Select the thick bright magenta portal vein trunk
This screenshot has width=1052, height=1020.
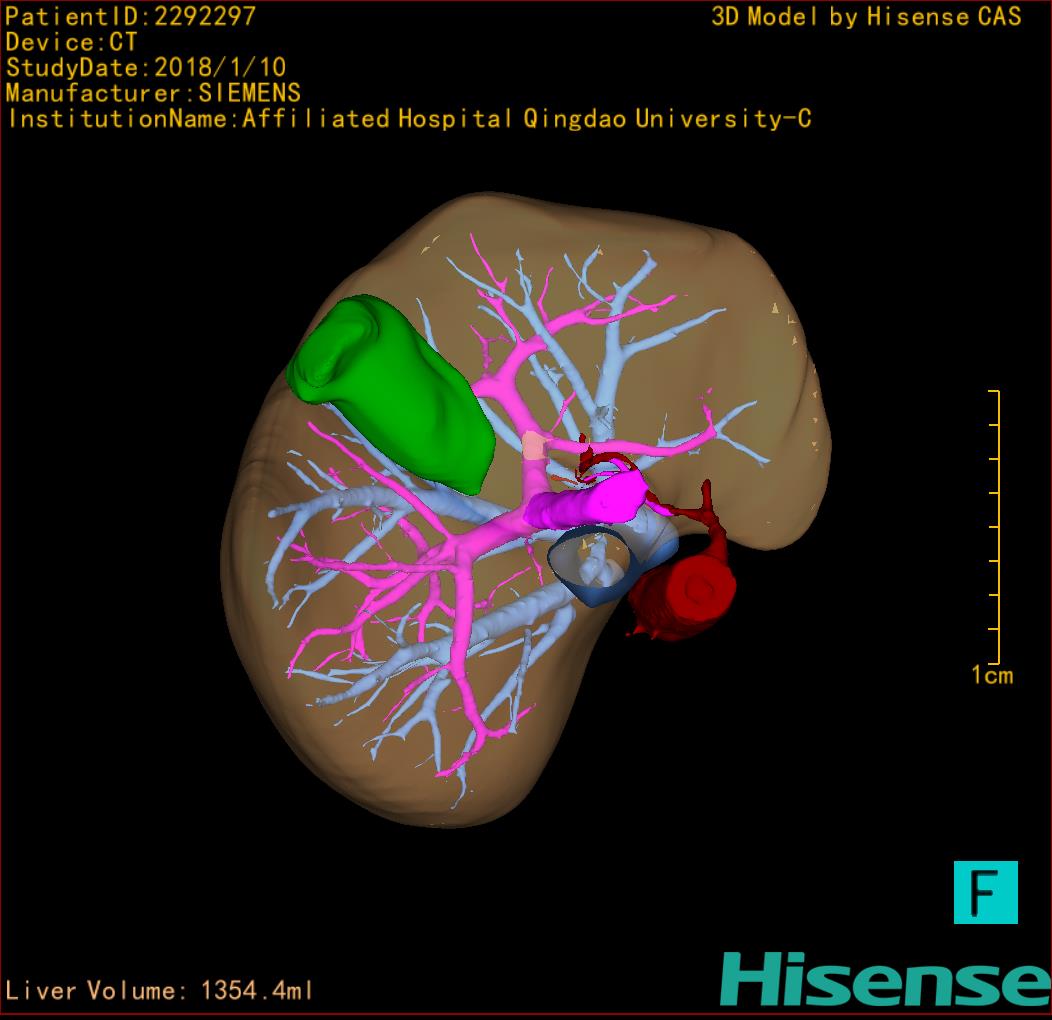coord(588,502)
